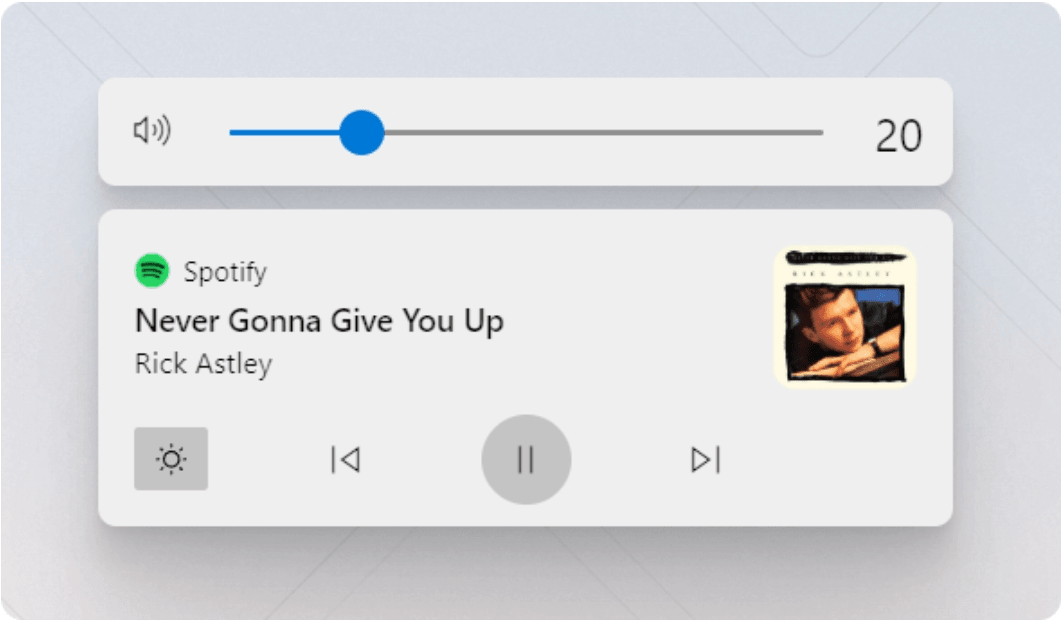The image size is (1061, 621).
Task: Click the gray unfilled volume track
Action: pos(604,133)
